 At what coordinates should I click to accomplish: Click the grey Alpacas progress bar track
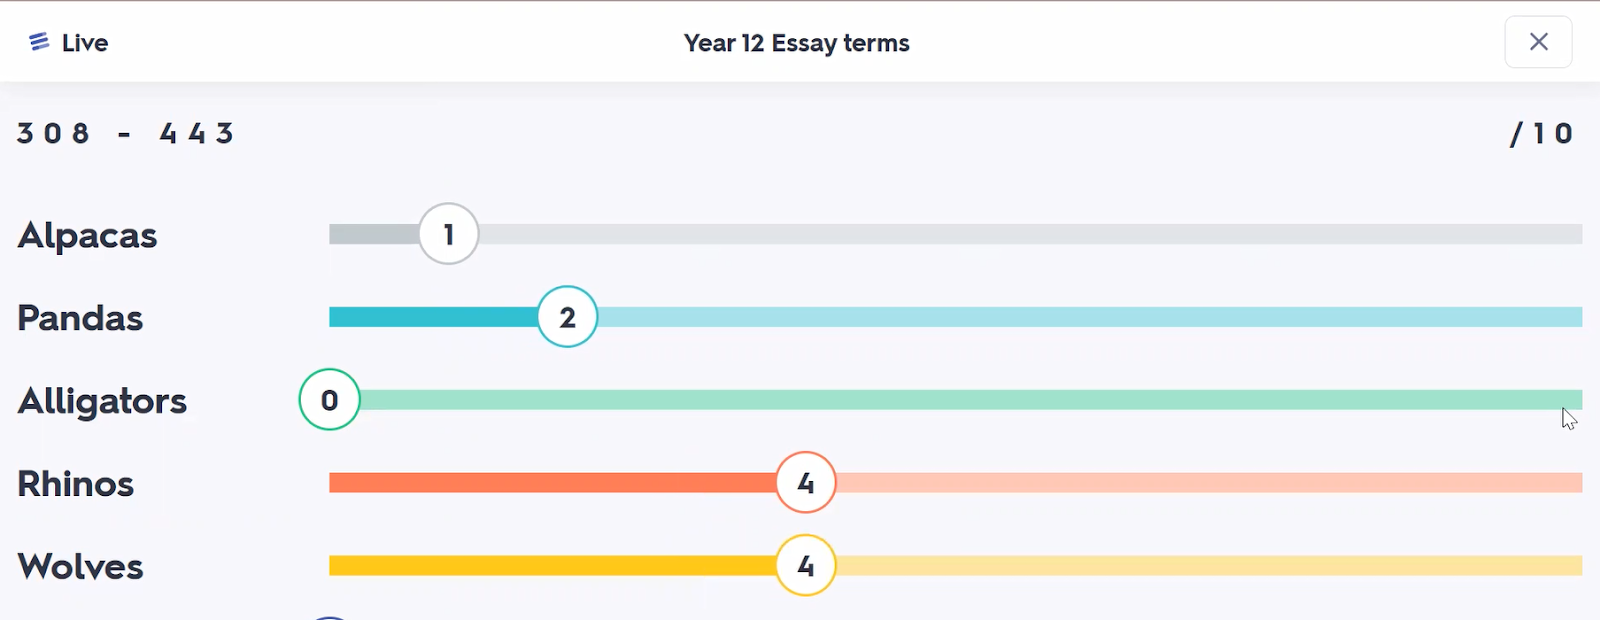[1000, 234]
